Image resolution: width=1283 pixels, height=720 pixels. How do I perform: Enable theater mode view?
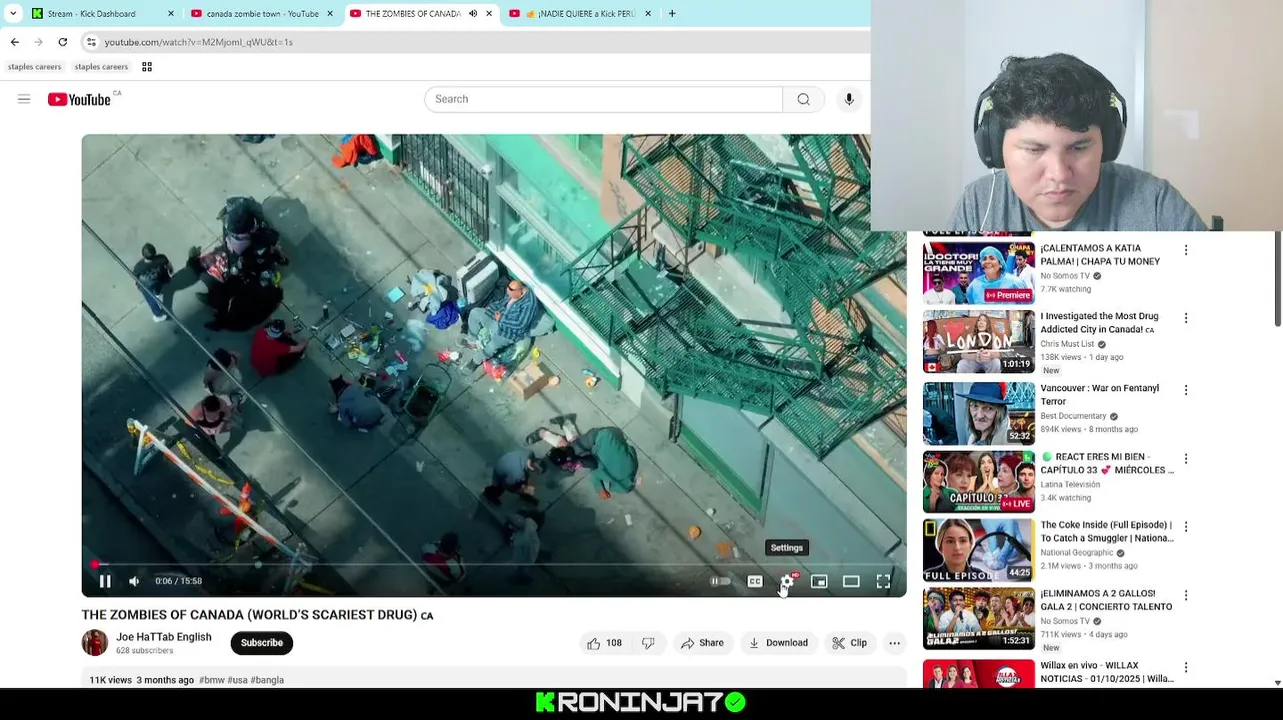coord(851,581)
